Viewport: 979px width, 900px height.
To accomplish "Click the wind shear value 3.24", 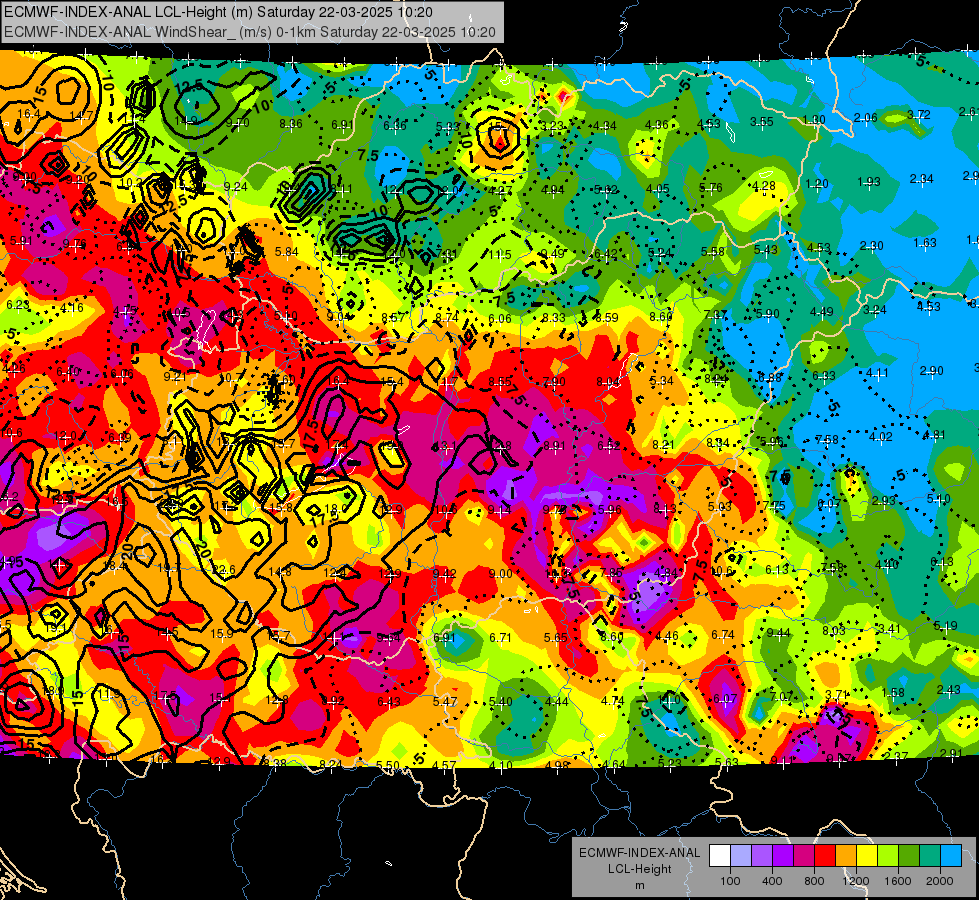I will (875, 309).
